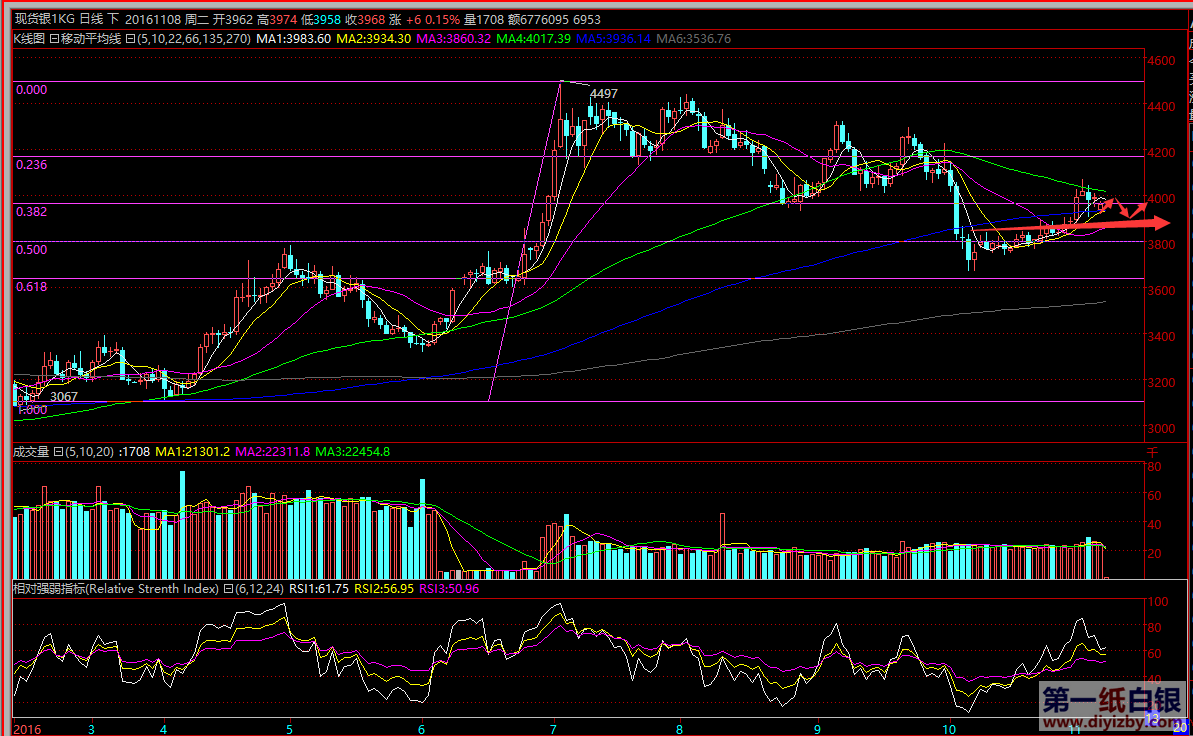Screen dimensions: 1193x736
Task: Click the green MA4:4017.39 legend label
Action: (536, 39)
